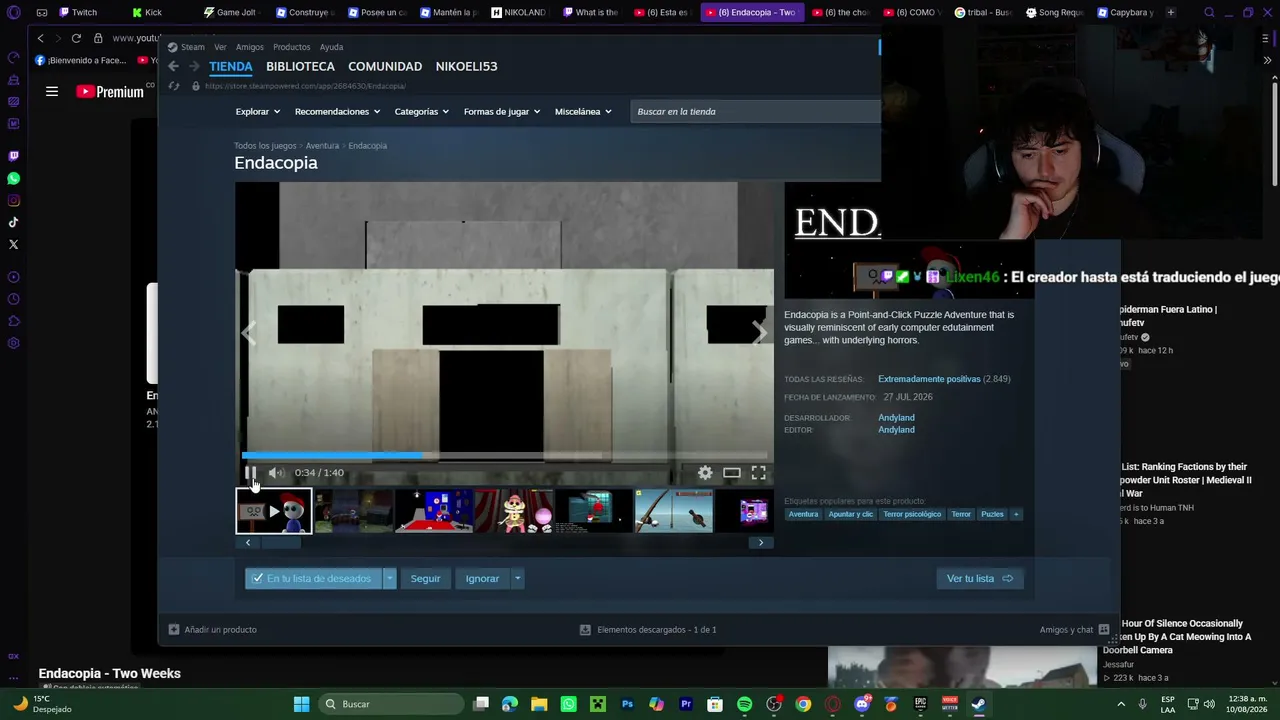1280x720 pixels.
Task: Select the 'Apuntar y clic' tag
Action: point(851,514)
